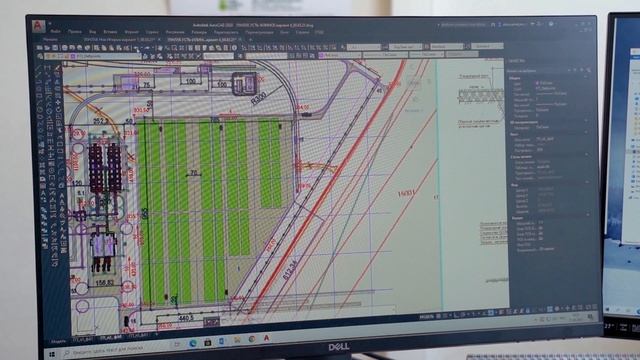This screenshot has width=640, height=360.
Task: Open the Windows Start menu
Action: coord(52,354)
